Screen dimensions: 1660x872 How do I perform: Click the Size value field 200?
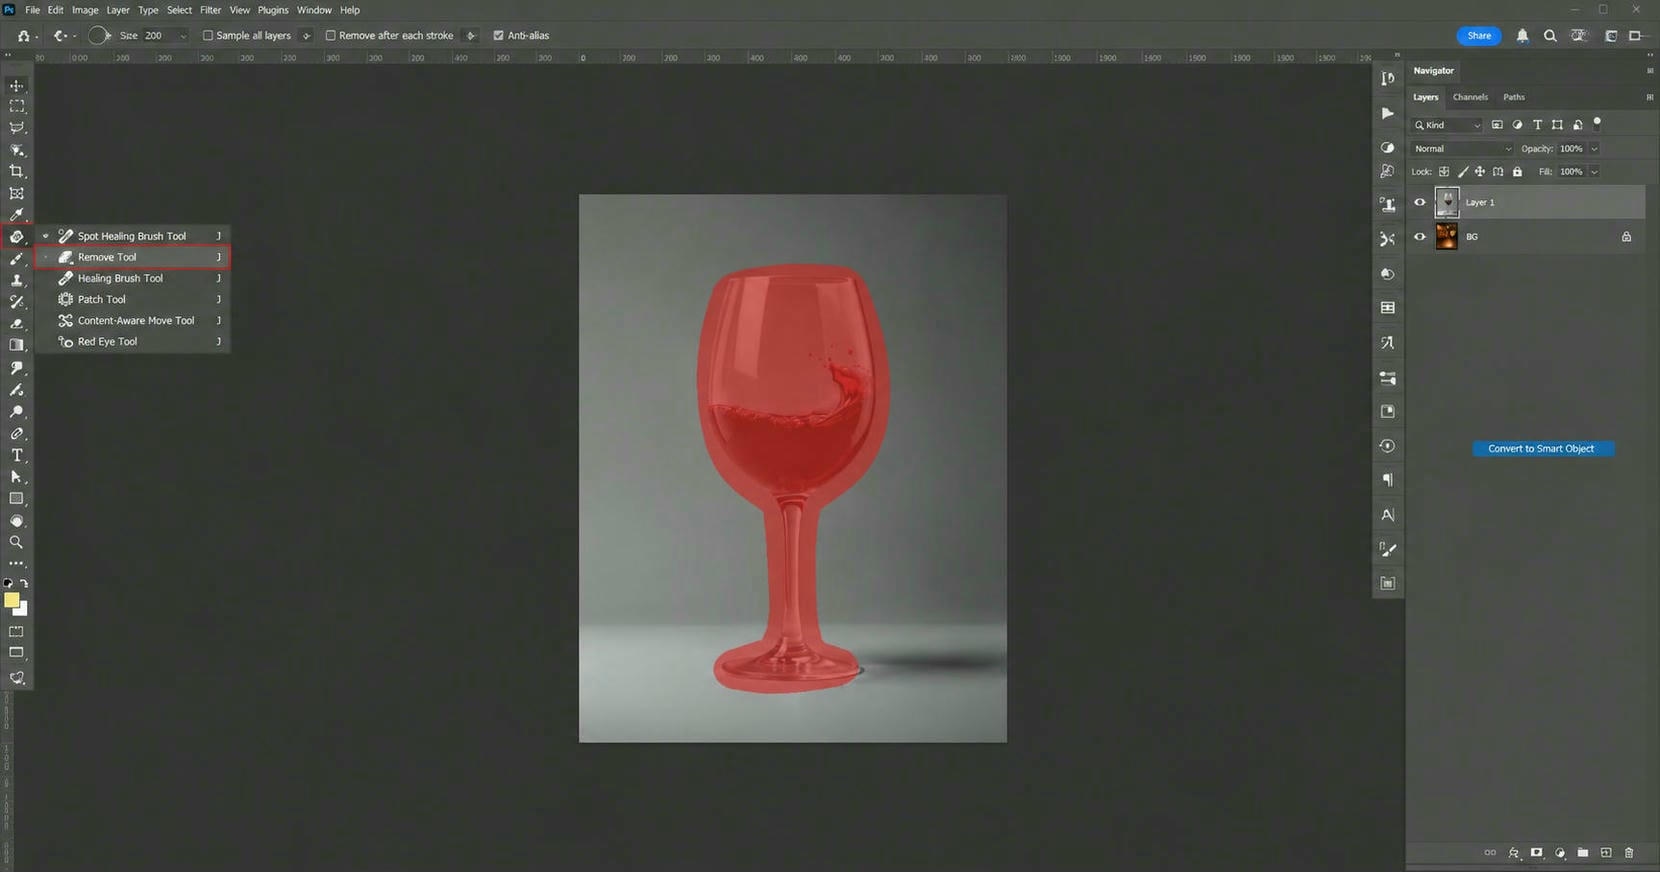pyautogui.click(x=159, y=36)
